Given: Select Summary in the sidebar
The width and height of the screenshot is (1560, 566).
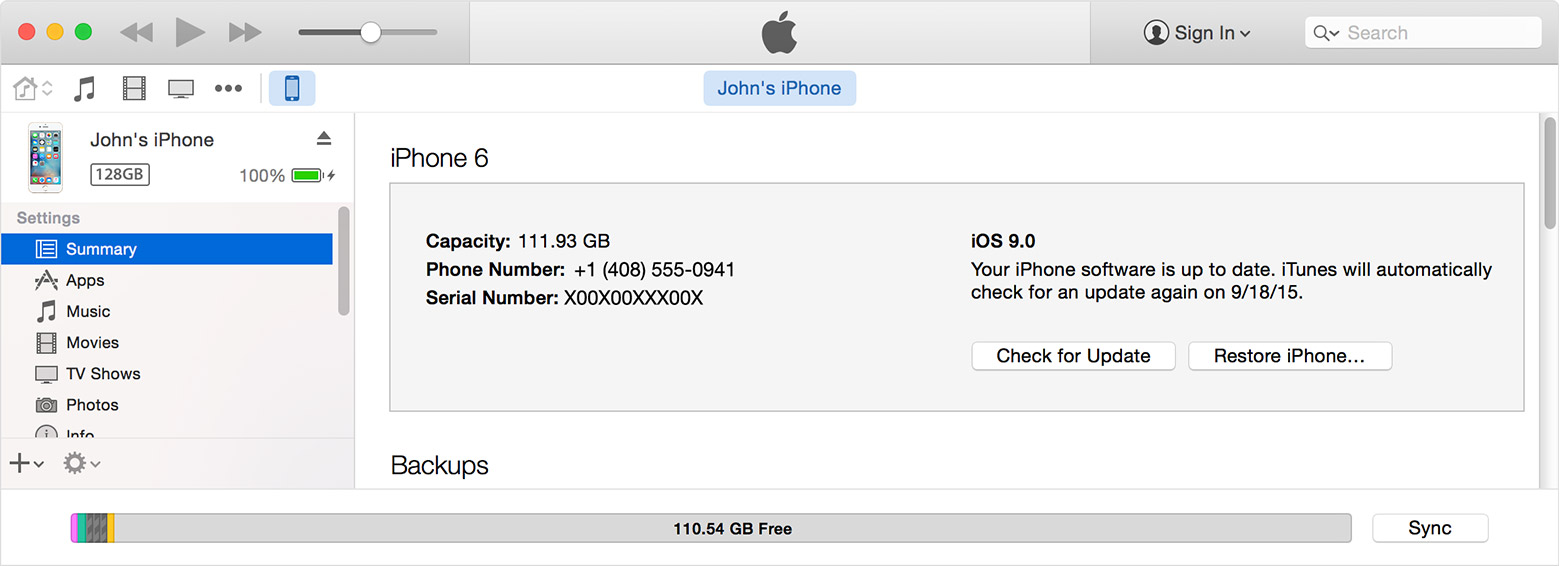Looking at the screenshot, I should click(x=167, y=249).
